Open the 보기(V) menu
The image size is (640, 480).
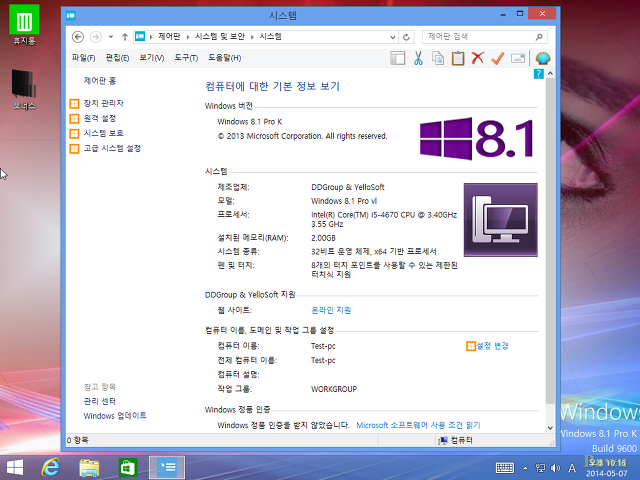click(151, 58)
